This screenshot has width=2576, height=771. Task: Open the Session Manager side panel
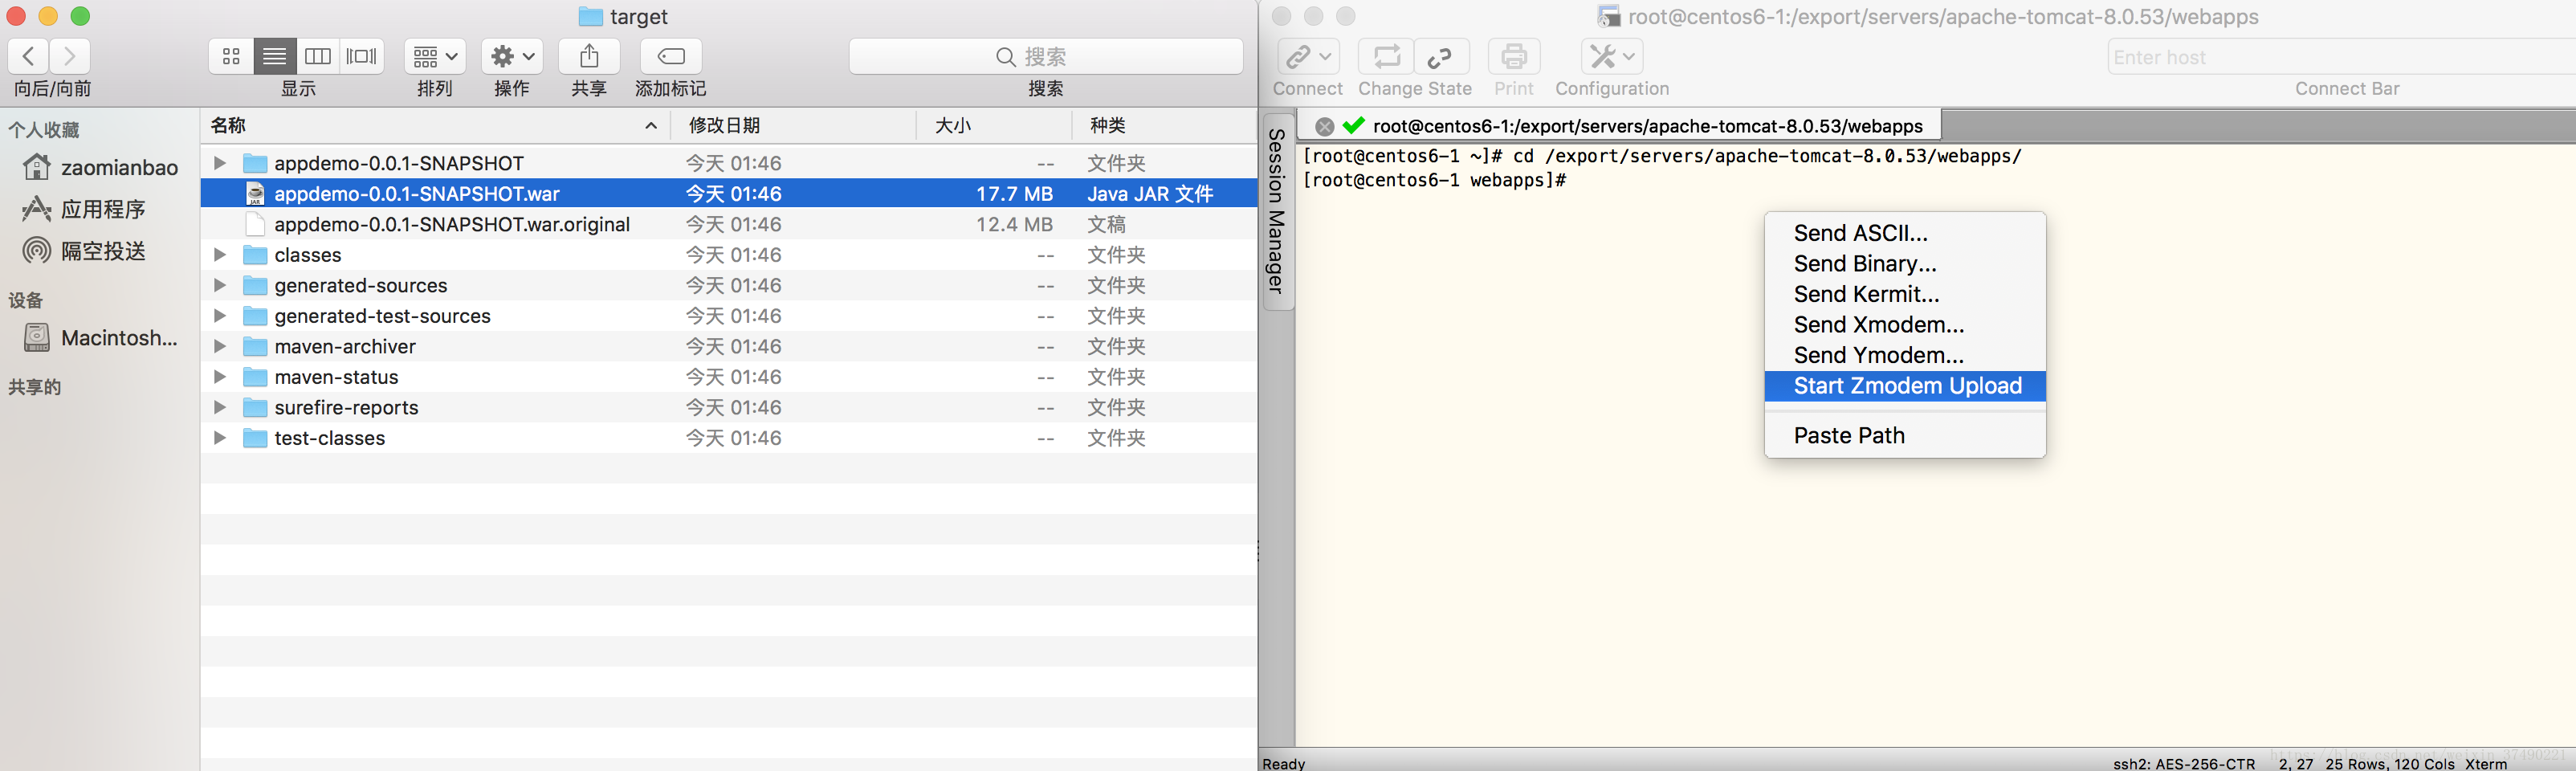click(x=1277, y=211)
